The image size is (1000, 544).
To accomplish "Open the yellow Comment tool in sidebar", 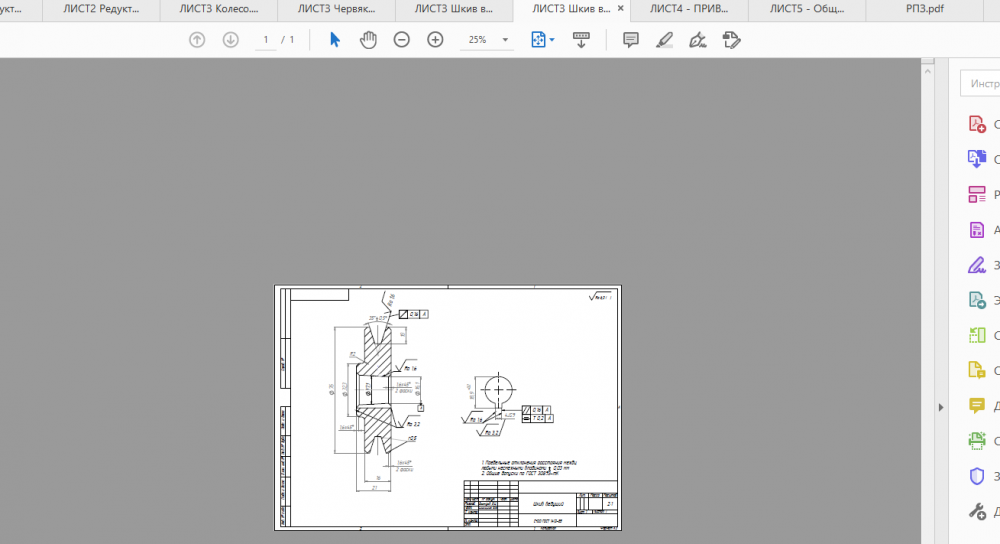I will [977, 405].
